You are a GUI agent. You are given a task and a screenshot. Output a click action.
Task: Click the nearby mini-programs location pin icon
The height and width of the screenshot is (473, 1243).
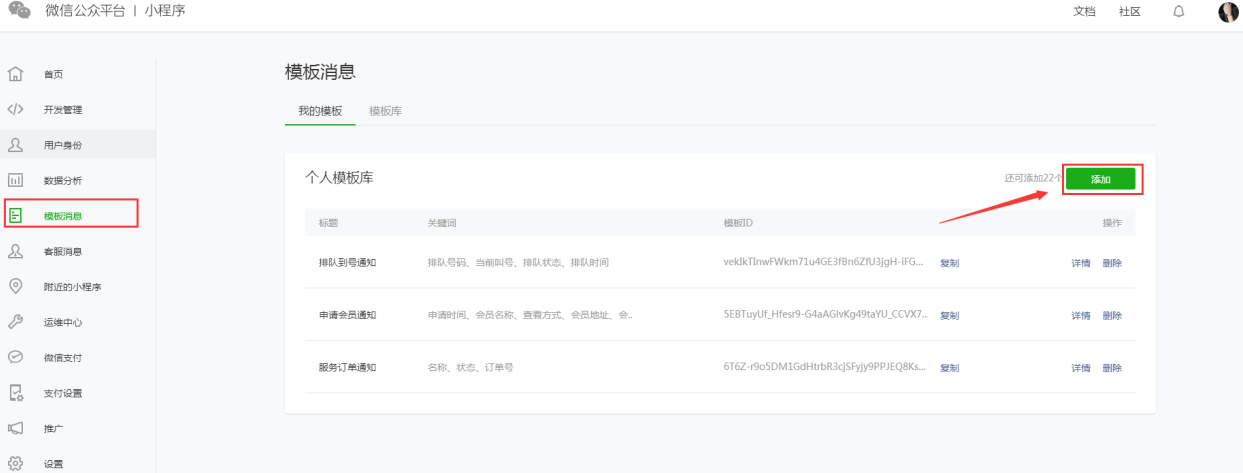tap(15, 286)
